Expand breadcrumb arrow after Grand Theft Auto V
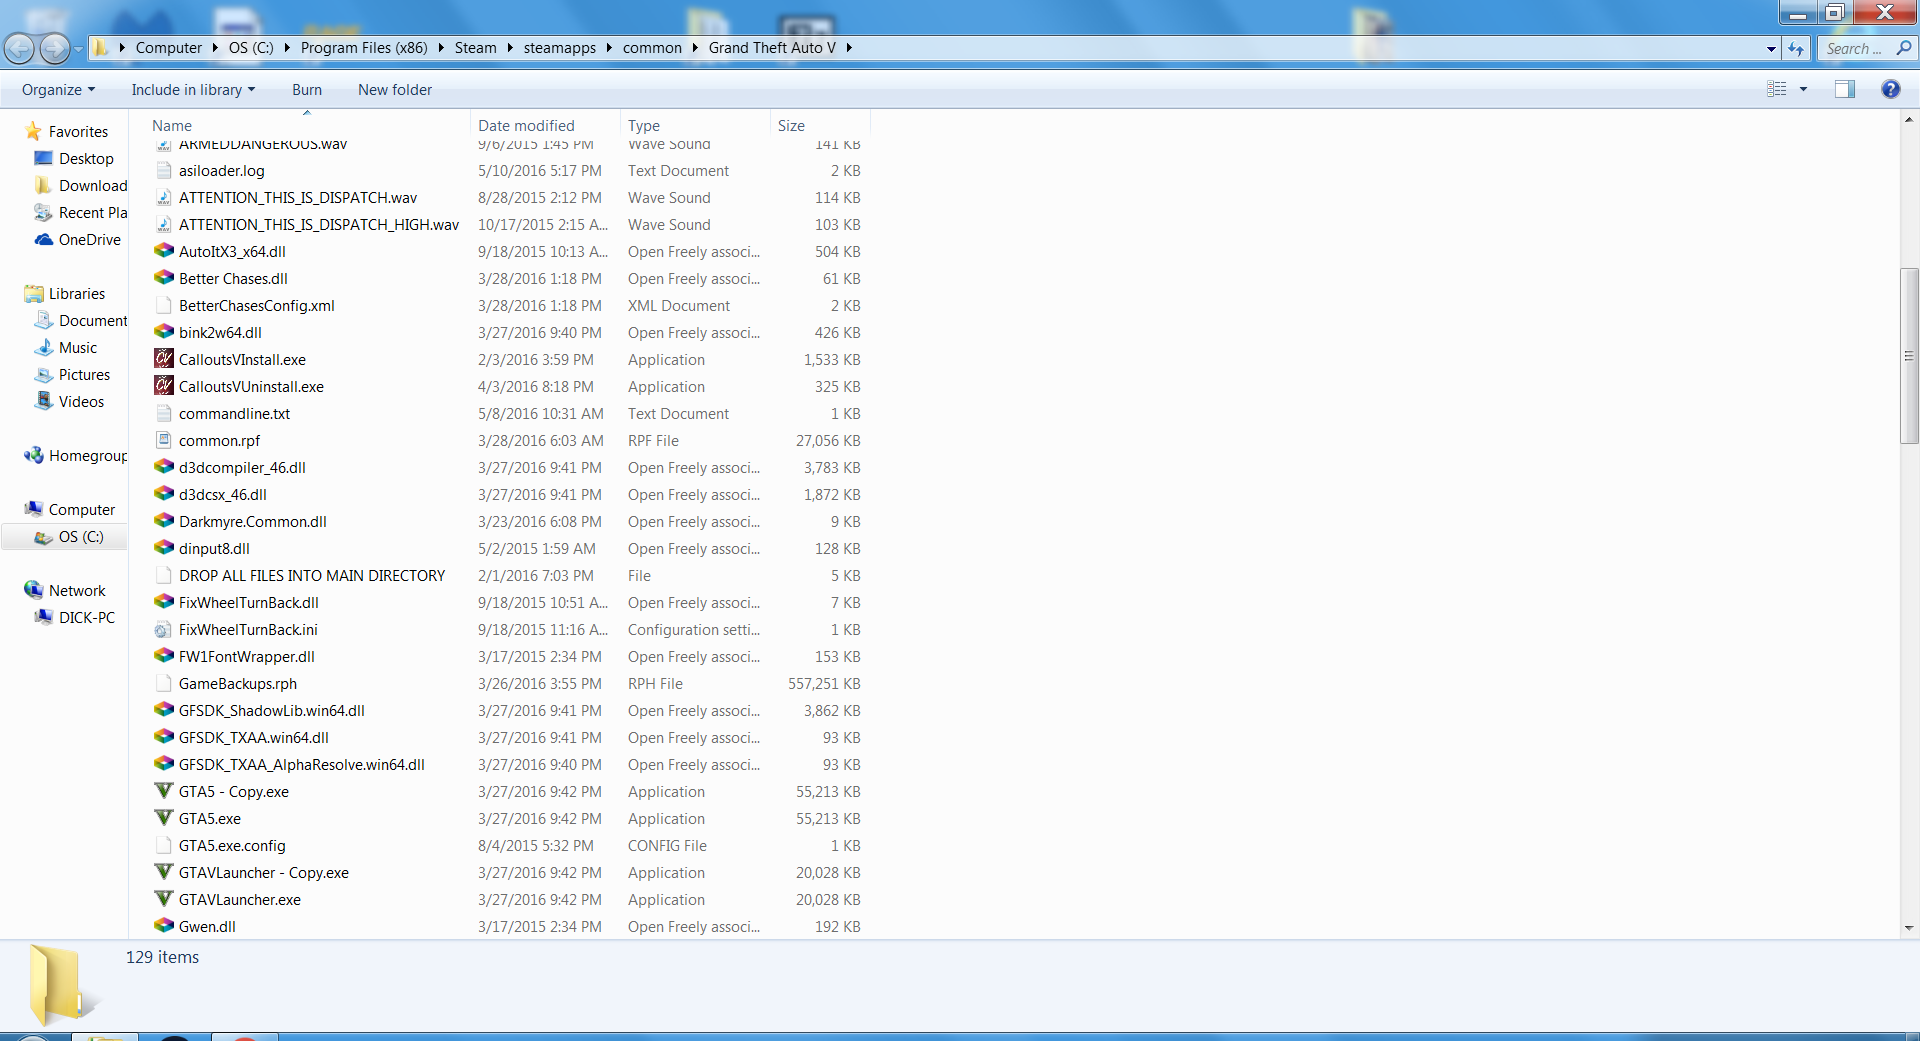Screen dimensions: 1920x1041 point(848,47)
